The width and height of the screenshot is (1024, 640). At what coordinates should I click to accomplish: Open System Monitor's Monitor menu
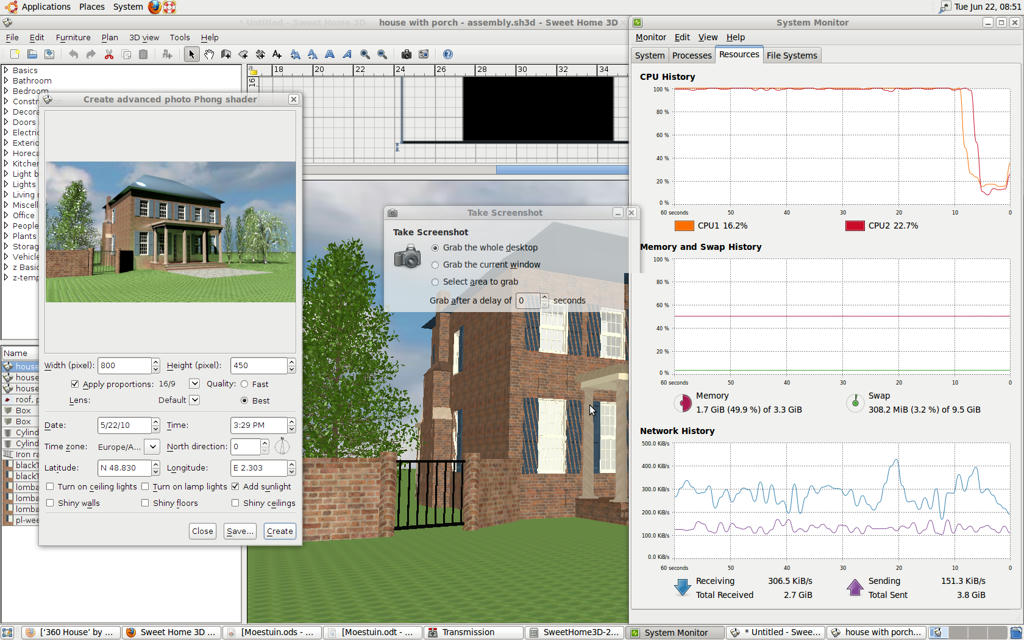tap(650, 37)
